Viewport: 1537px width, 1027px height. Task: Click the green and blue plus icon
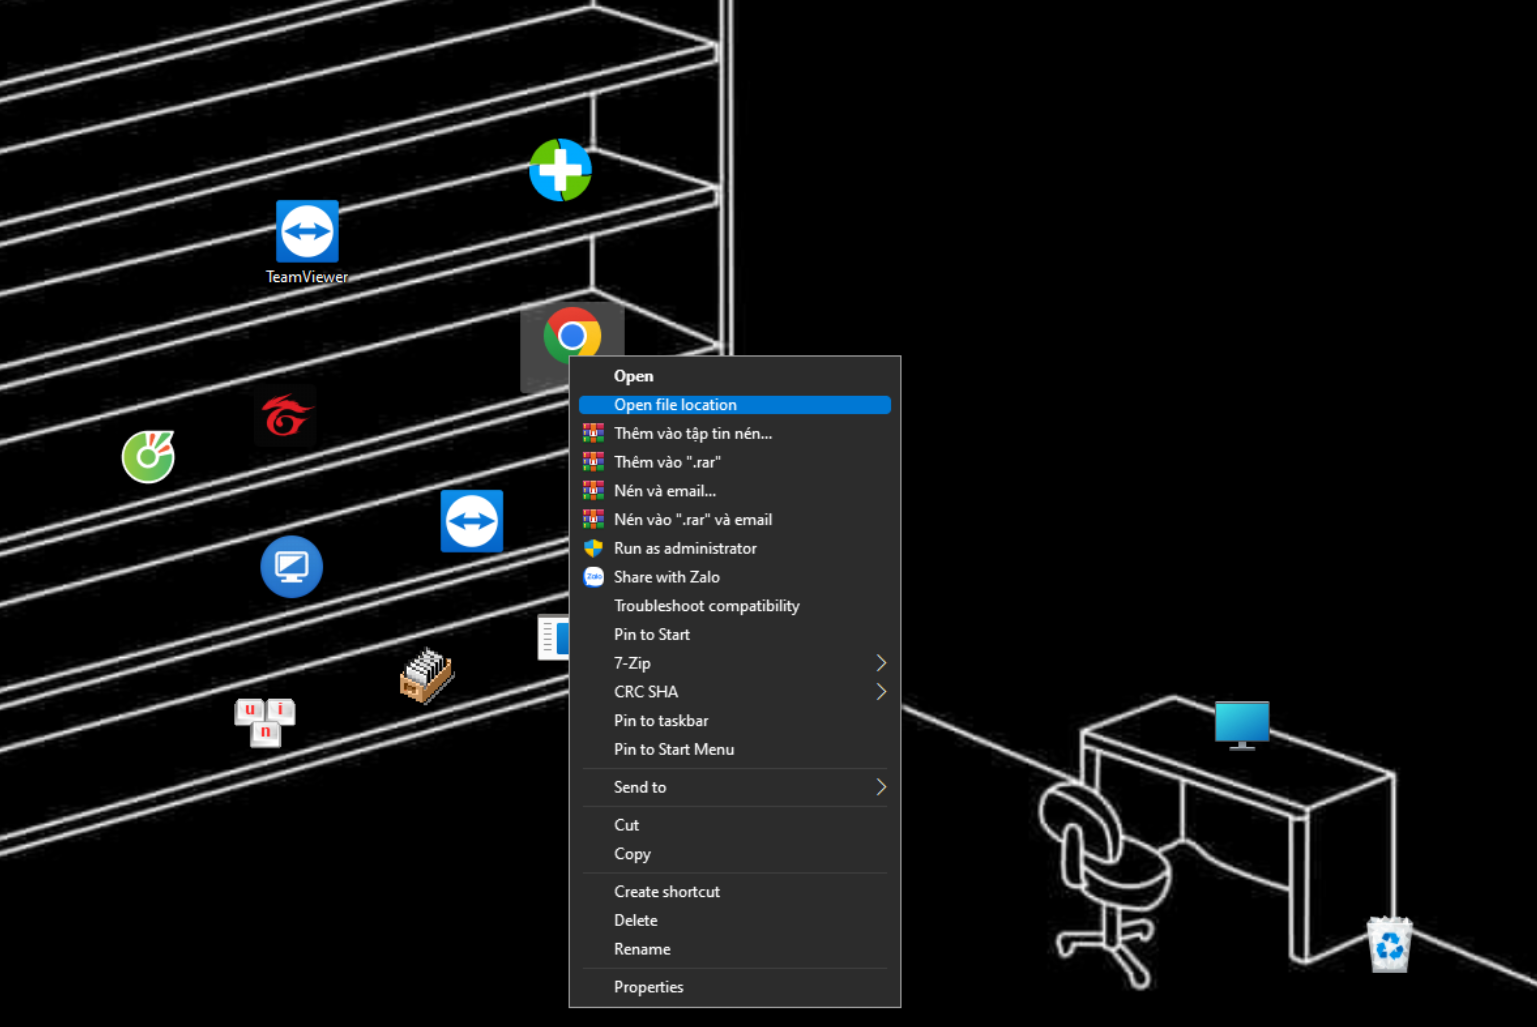pos(560,170)
